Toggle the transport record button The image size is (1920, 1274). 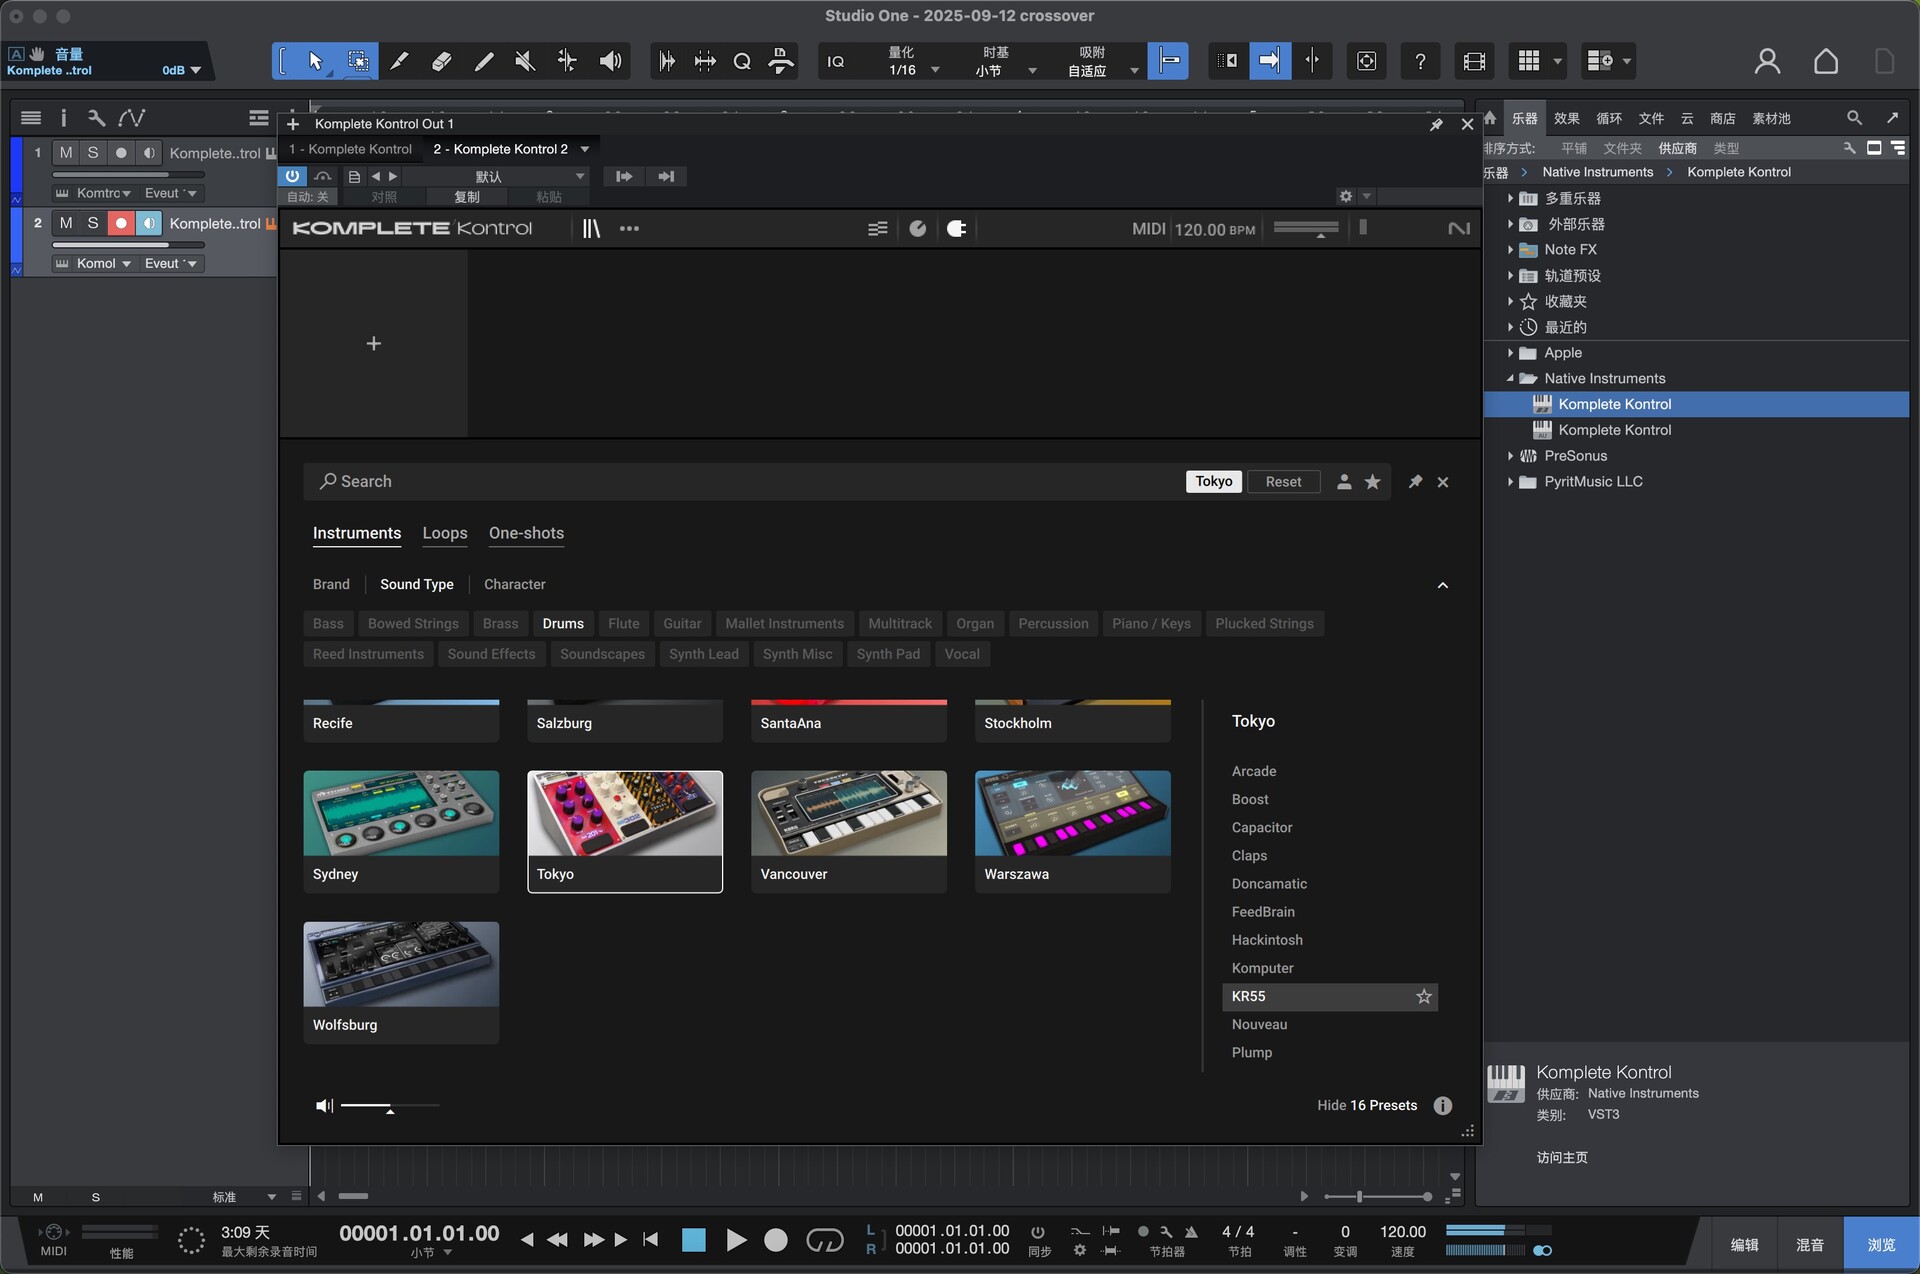tap(776, 1240)
